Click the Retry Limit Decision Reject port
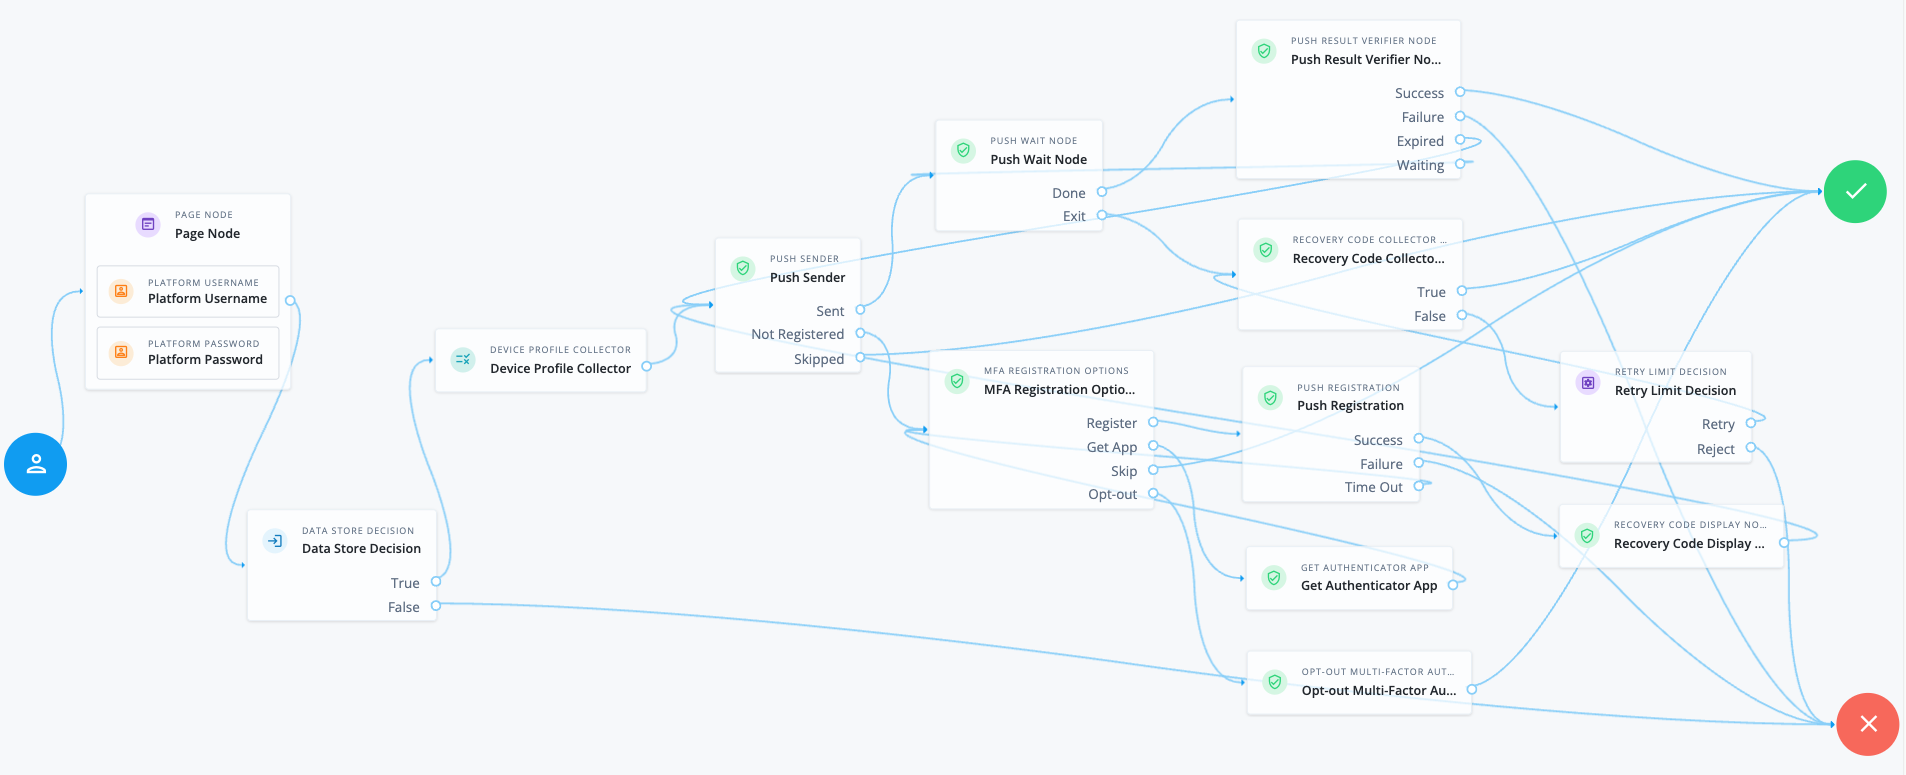This screenshot has height=775, width=1906. pyautogui.click(x=1751, y=448)
